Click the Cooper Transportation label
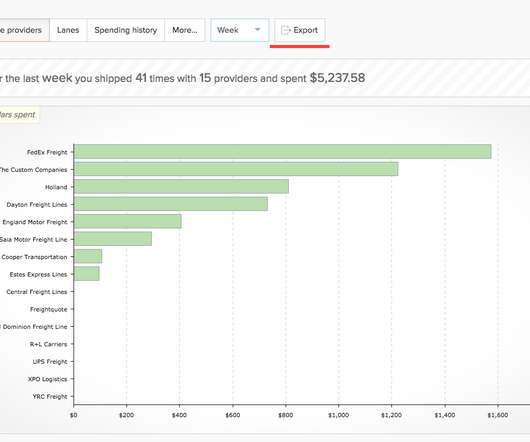530x442 pixels. [x=34, y=257]
